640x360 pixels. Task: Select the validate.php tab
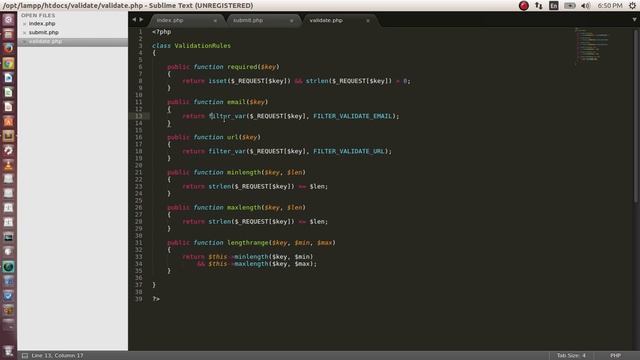pyautogui.click(x=339, y=20)
